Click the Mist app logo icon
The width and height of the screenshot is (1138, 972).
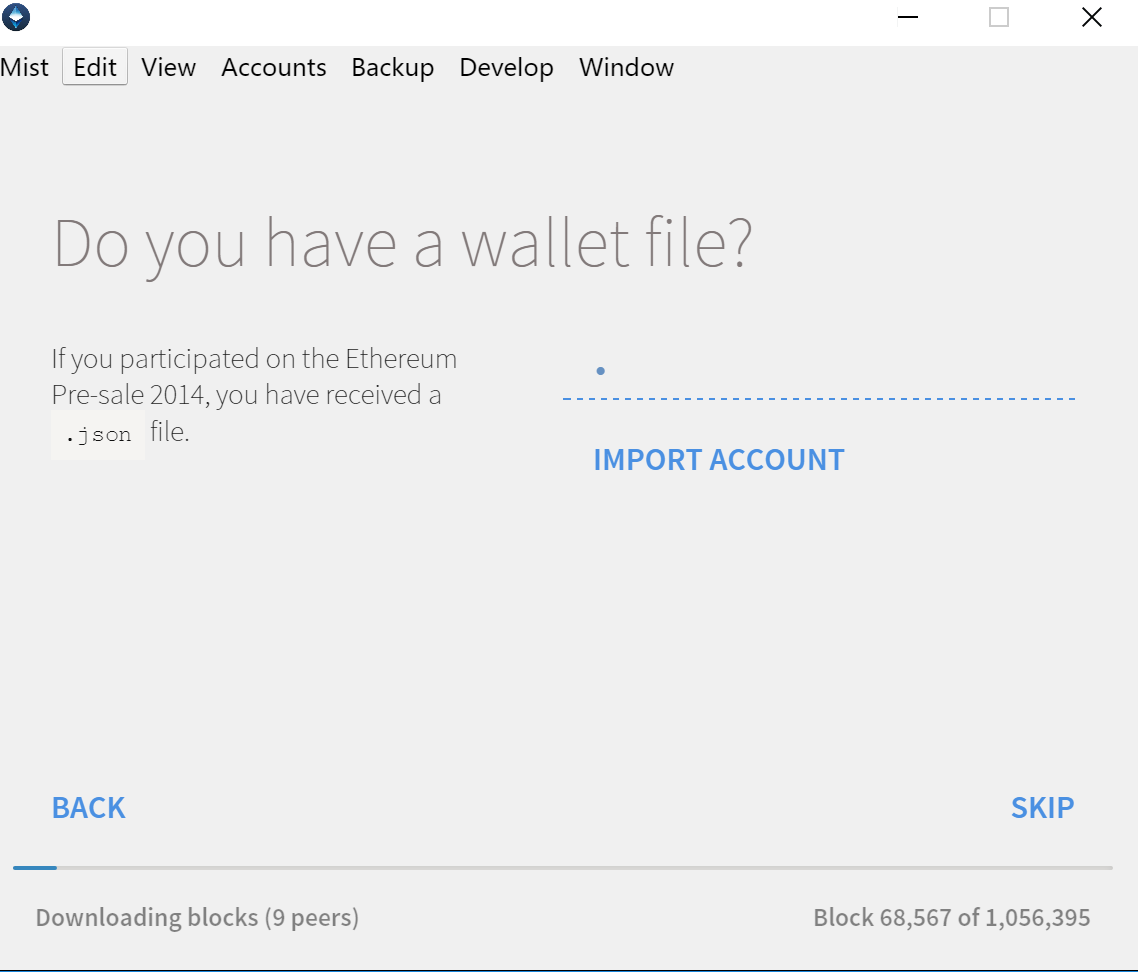tap(16, 17)
